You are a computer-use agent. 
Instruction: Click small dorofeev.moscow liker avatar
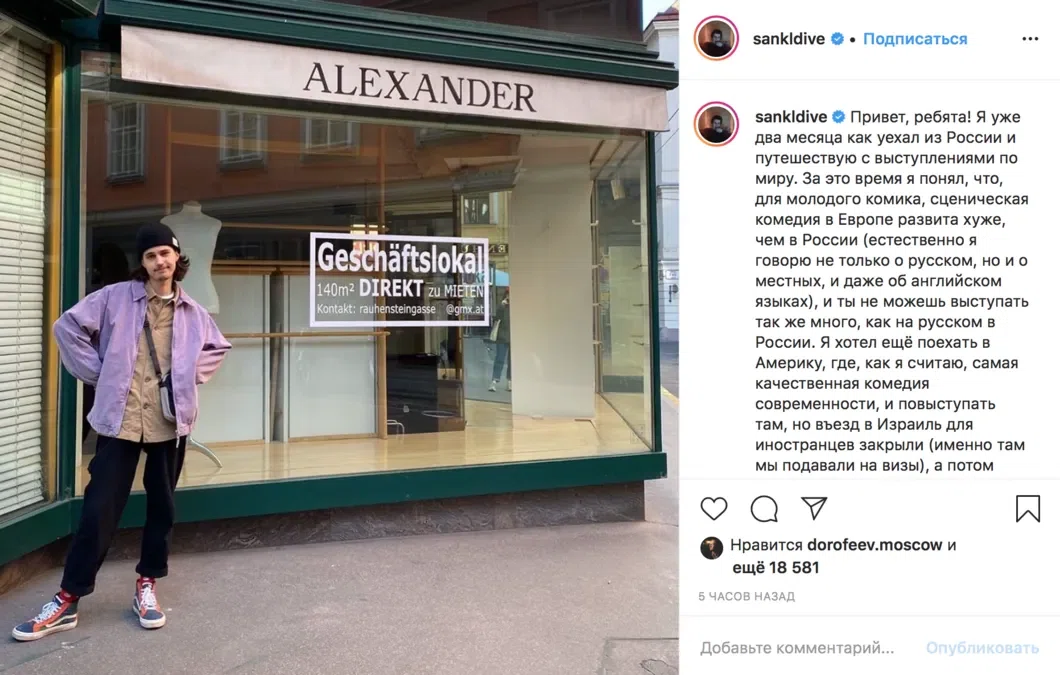pyautogui.click(x=711, y=547)
